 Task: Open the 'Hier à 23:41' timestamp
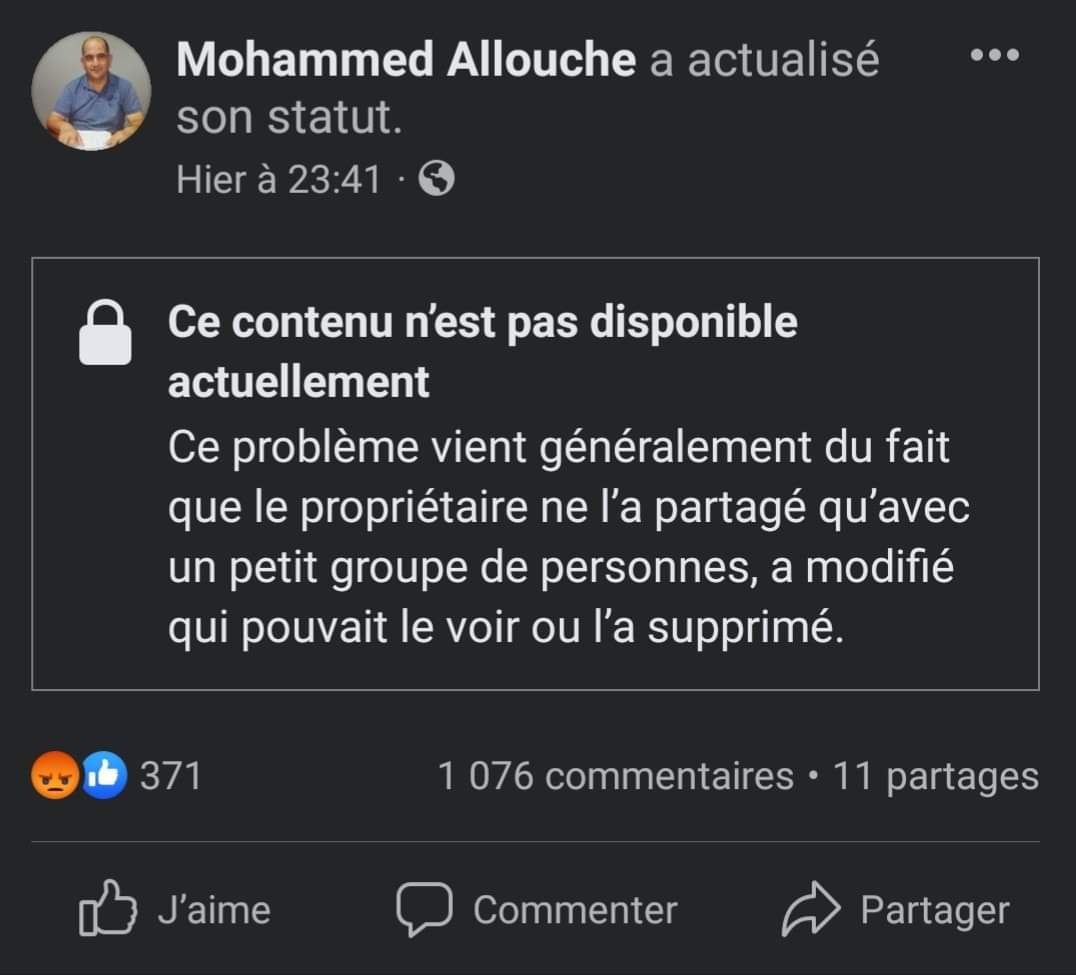(278, 179)
